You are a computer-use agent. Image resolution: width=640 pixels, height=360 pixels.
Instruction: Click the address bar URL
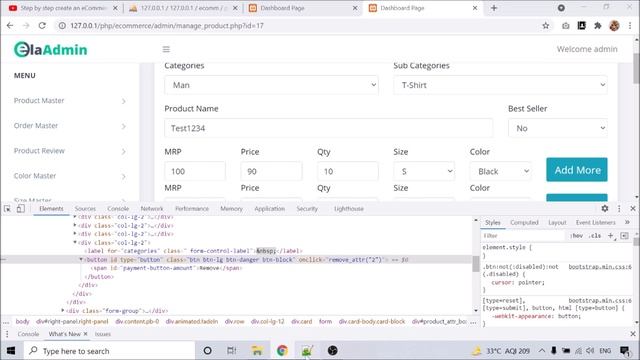167,26
